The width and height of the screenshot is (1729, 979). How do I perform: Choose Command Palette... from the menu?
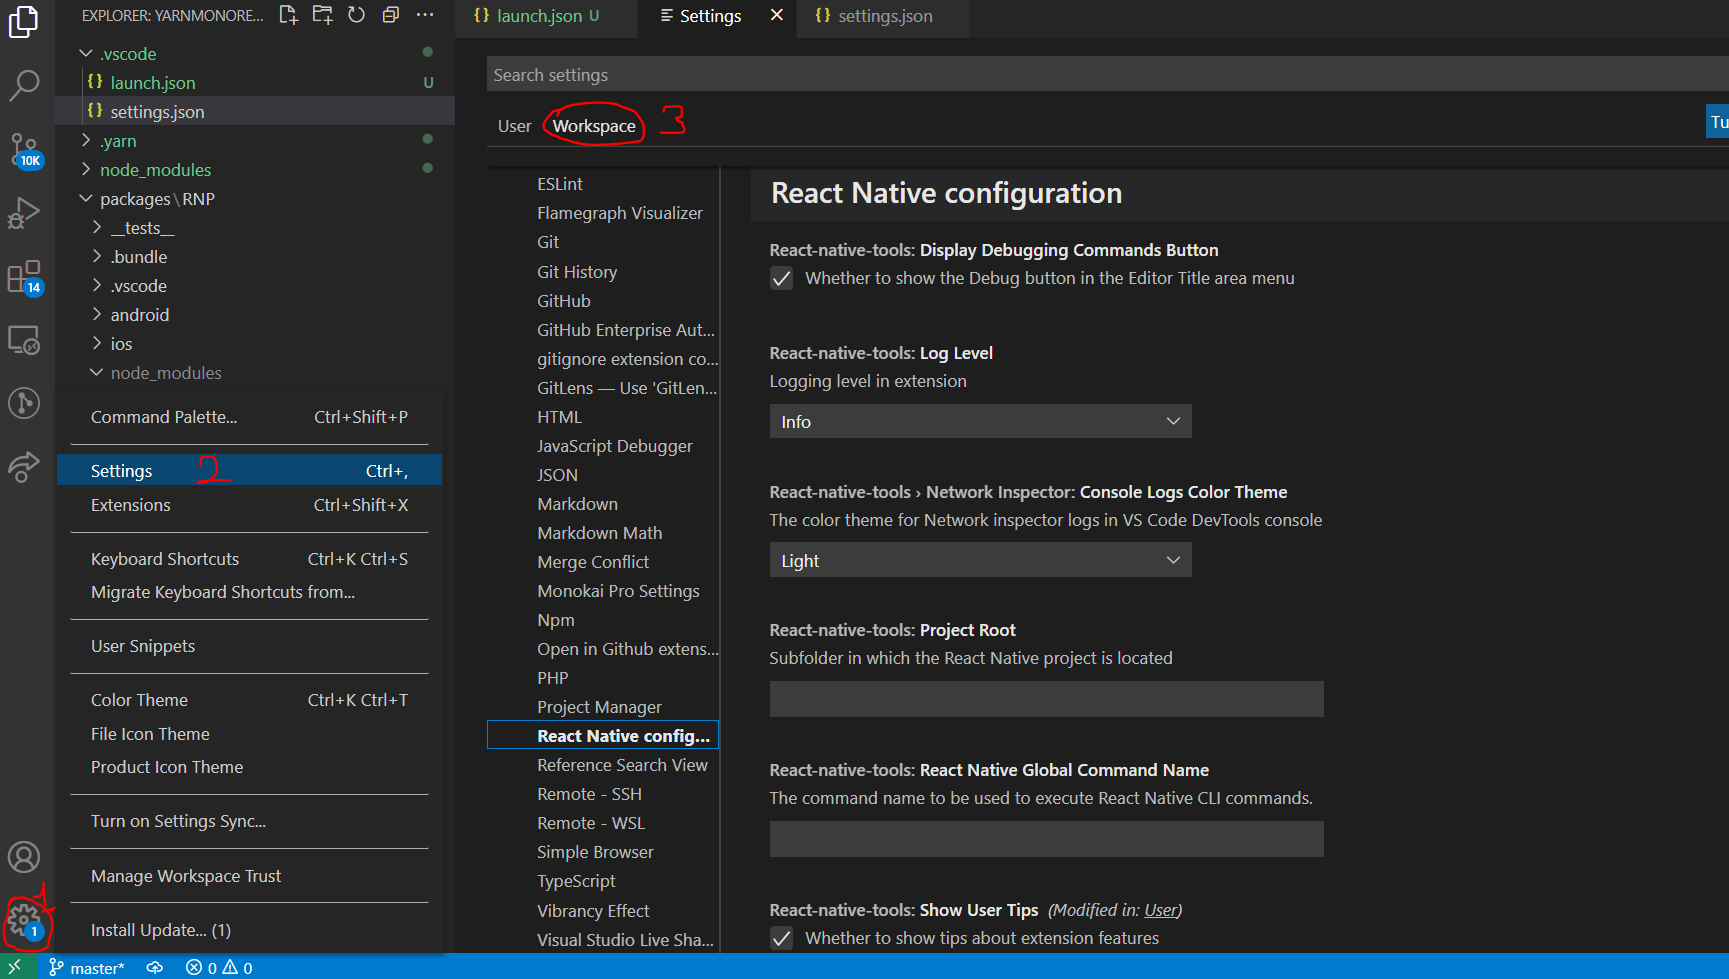[x=249, y=417]
